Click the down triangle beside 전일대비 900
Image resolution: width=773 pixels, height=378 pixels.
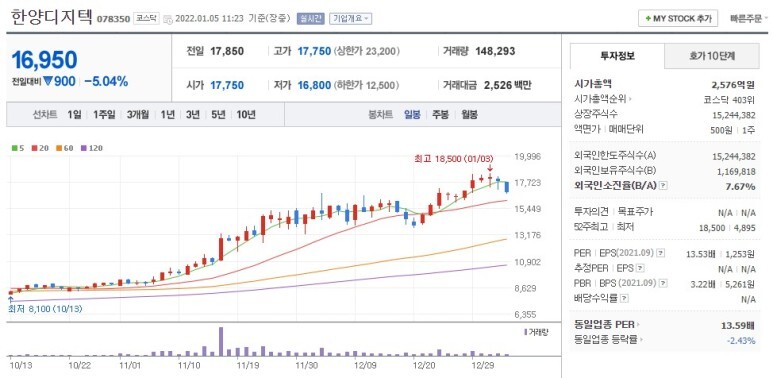point(47,81)
